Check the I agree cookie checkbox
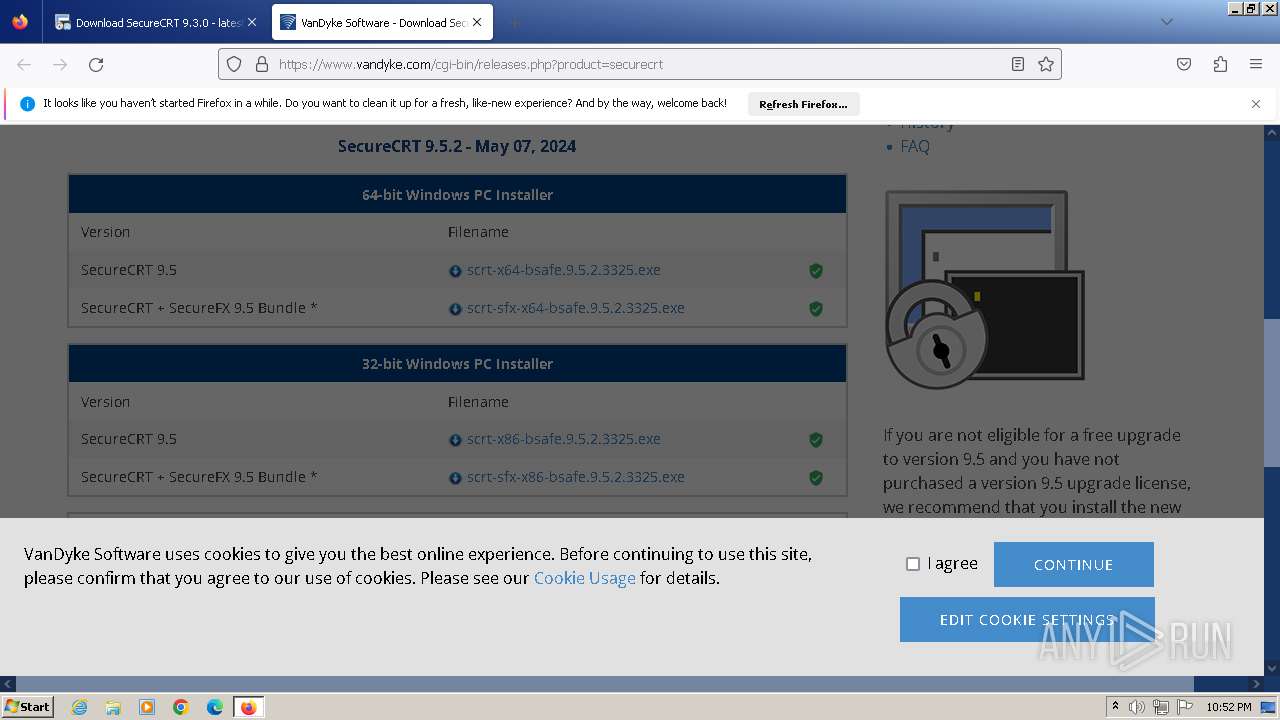 coord(913,564)
